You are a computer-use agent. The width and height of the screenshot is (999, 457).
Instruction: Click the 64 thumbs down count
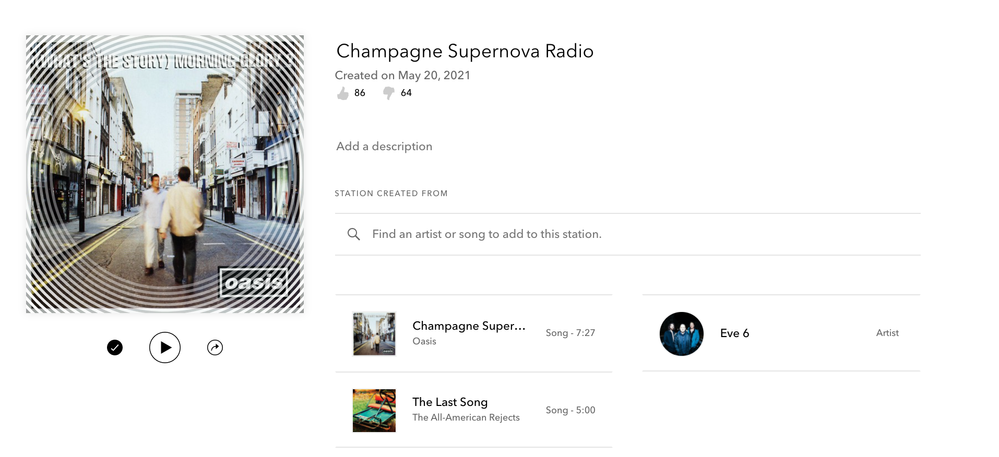pyautogui.click(x=406, y=93)
